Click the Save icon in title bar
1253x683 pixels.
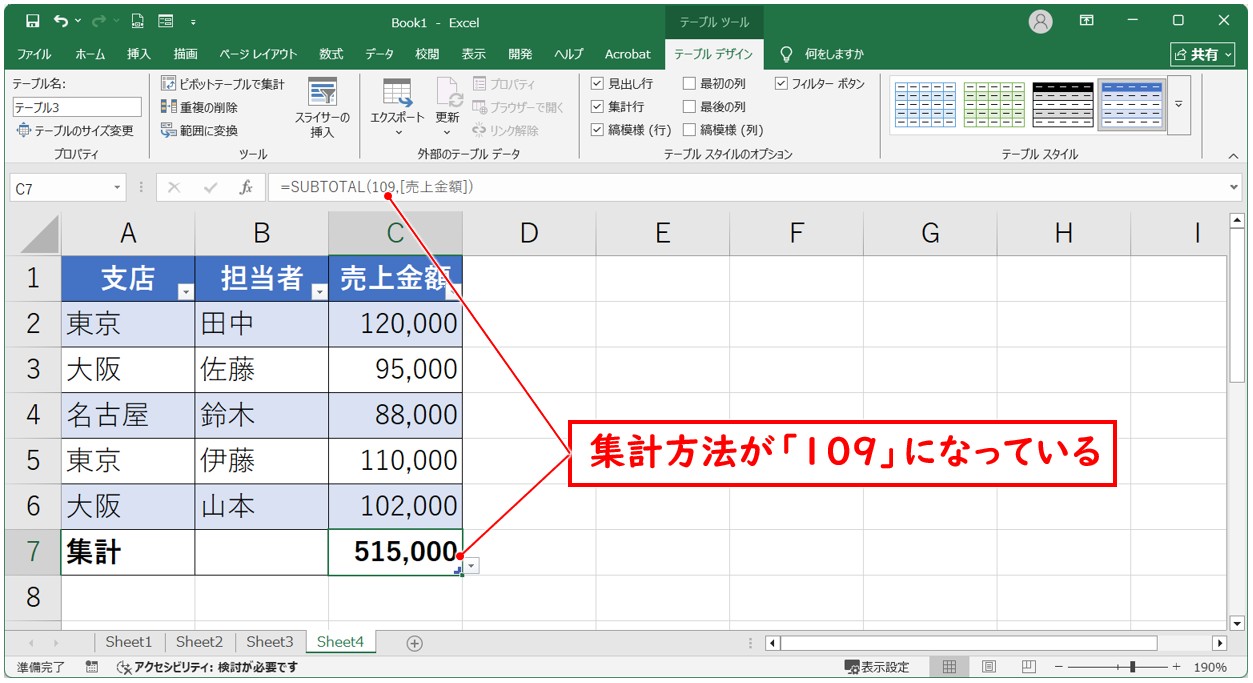pyautogui.click(x=32, y=21)
